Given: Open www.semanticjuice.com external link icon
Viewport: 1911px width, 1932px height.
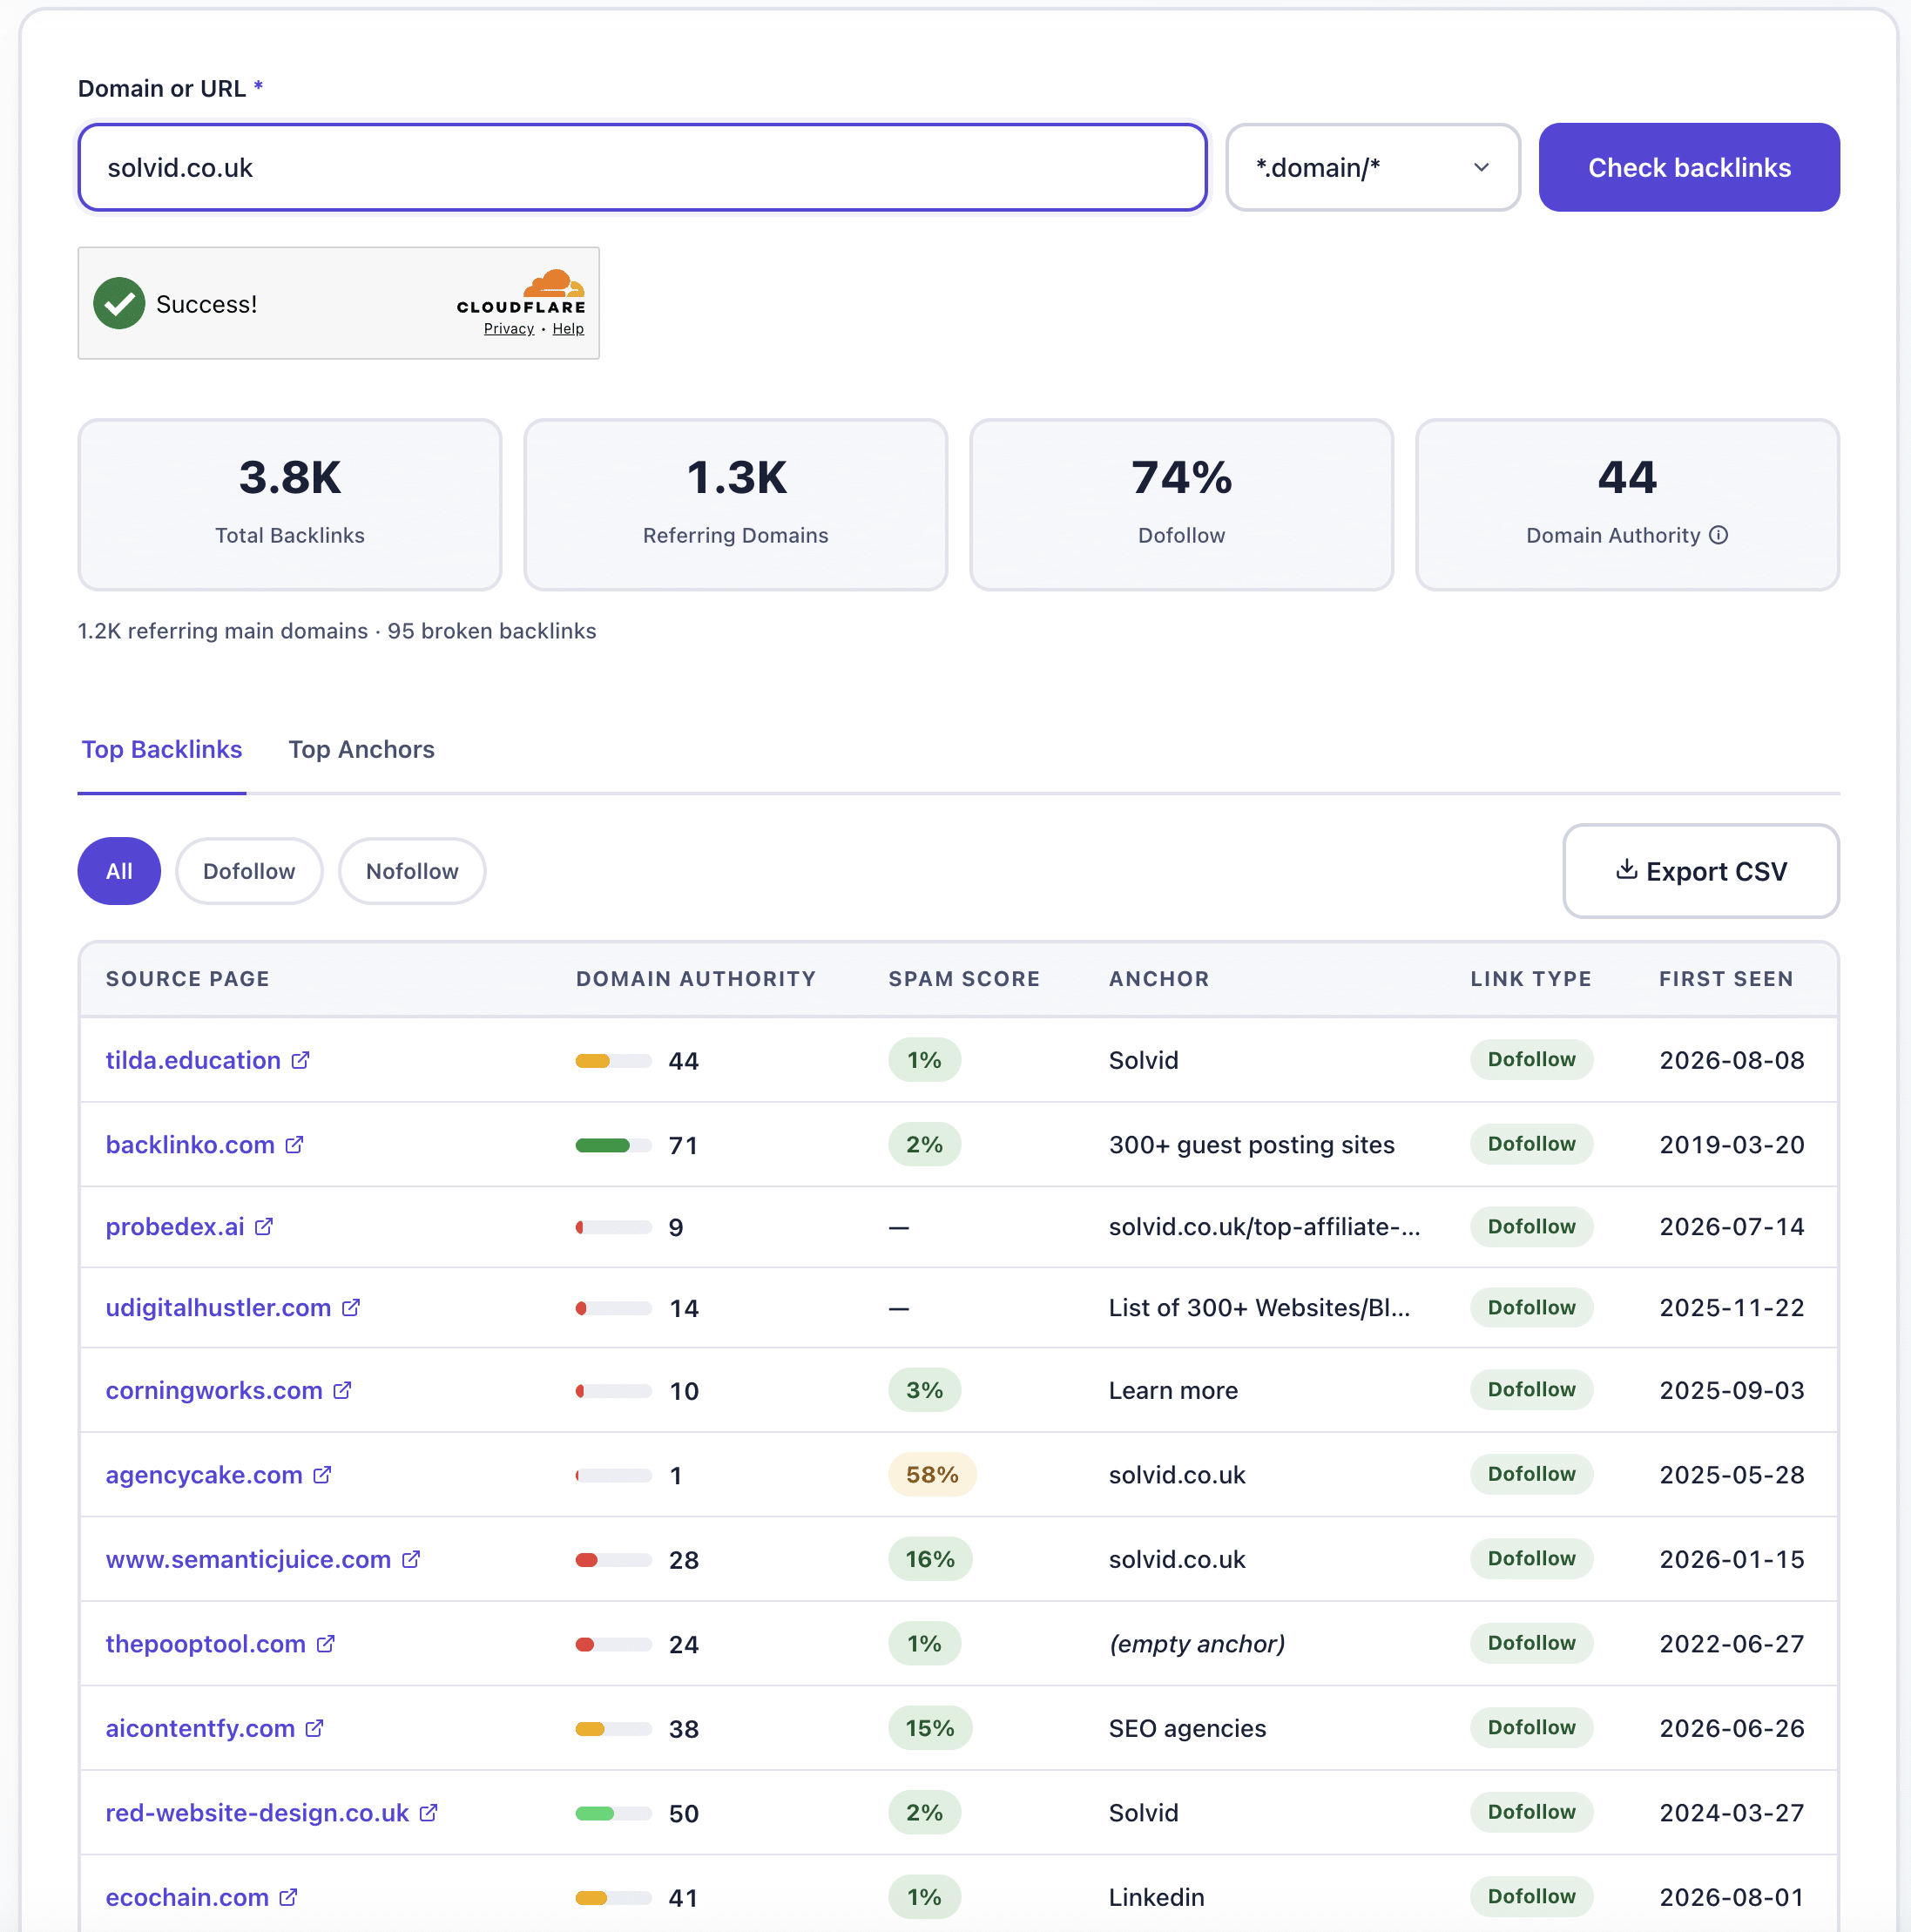Looking at the screenshot, I should (x=411, y=1559).
